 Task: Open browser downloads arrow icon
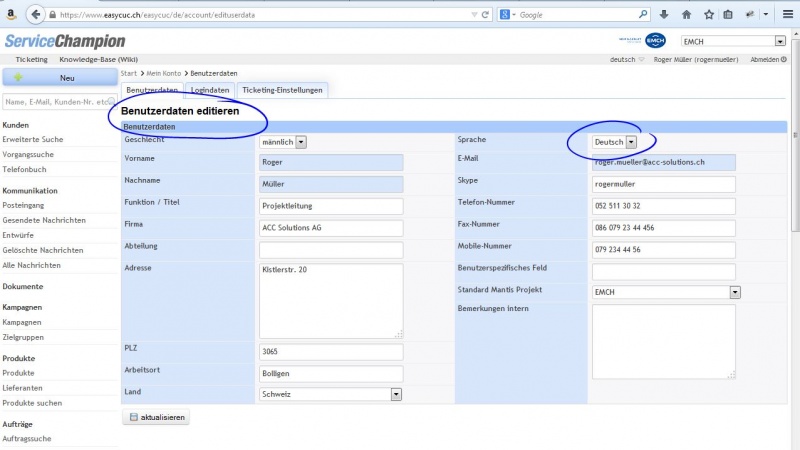click(664, 15)
